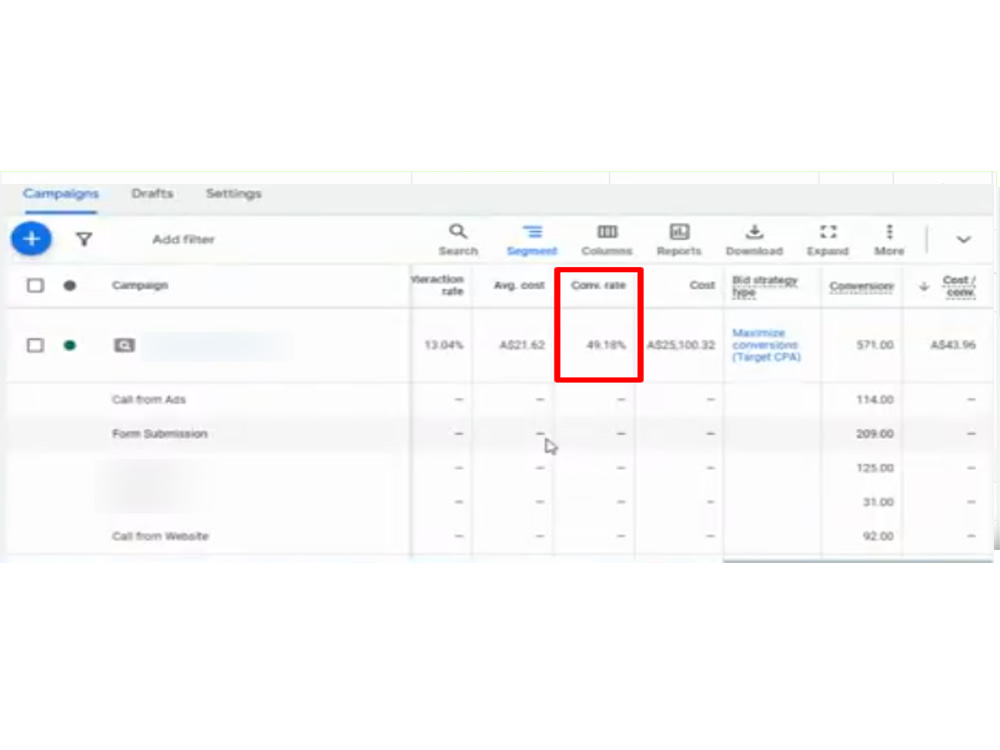The width and height of the screenshot is (1000, 750).
Task: Click the 114.00 conversions value
Action: pos(875,400)
